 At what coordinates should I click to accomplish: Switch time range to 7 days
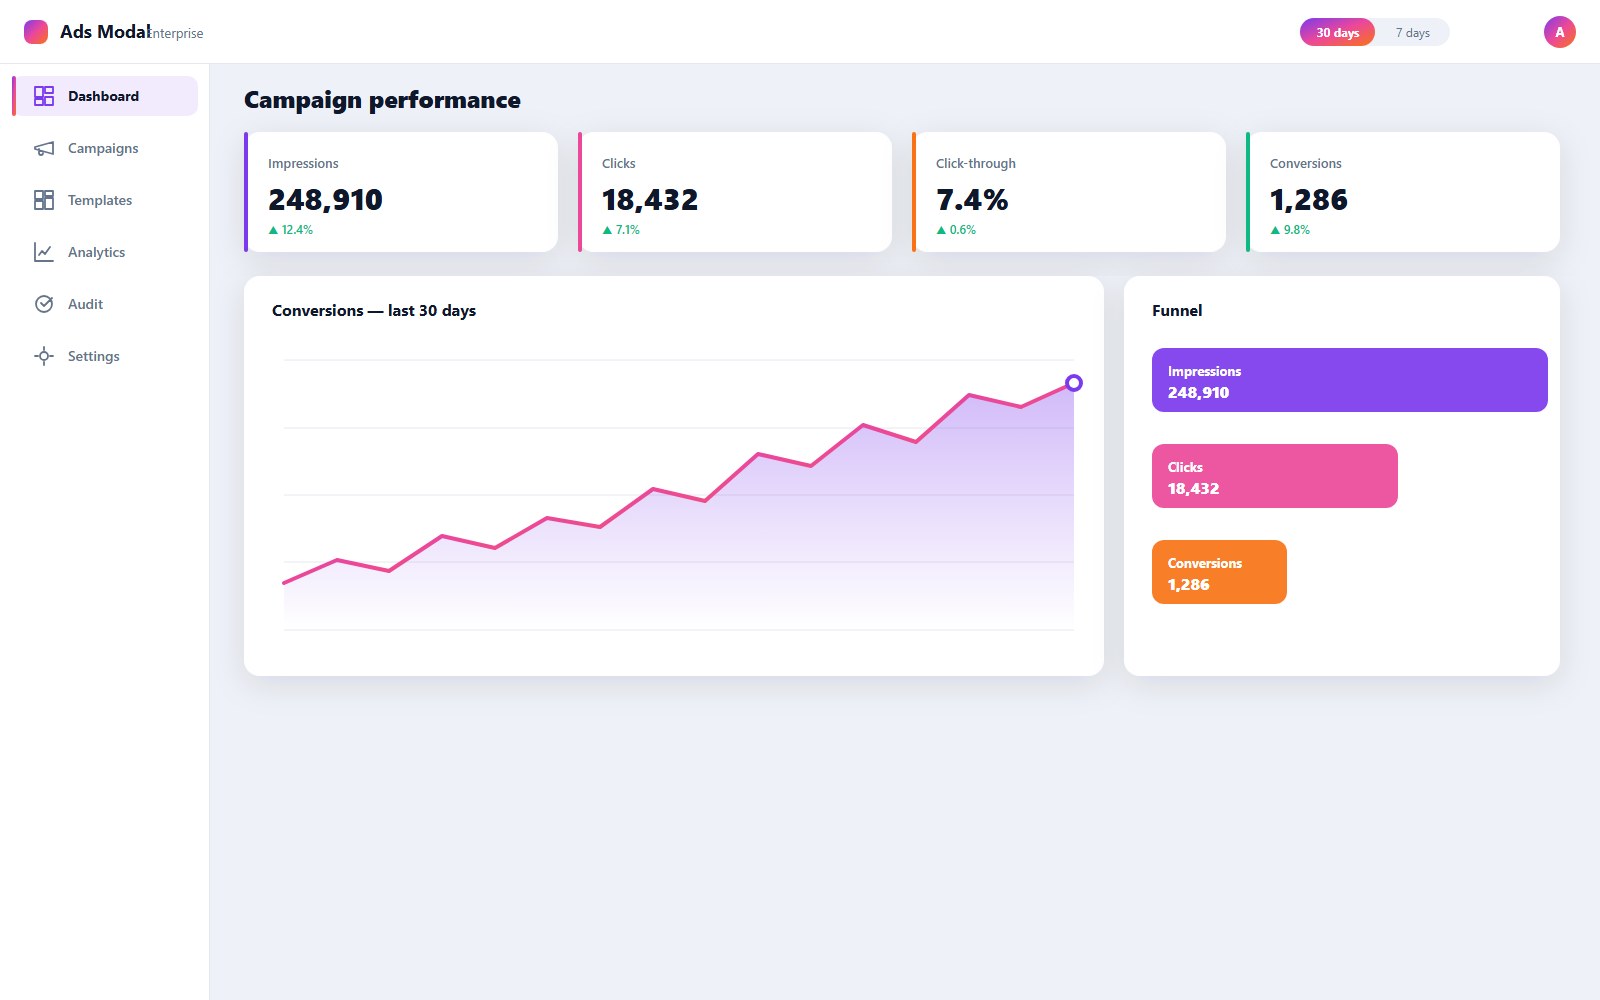(1412, 32)
